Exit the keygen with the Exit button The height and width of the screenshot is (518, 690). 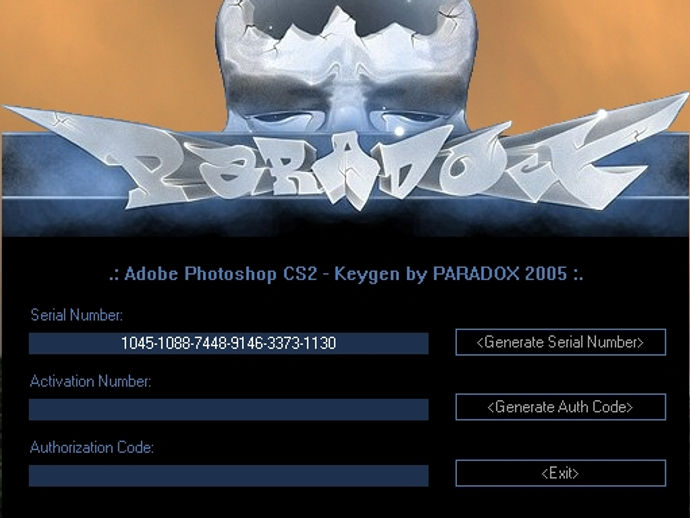pyautogui.click(x=560, y=473)
